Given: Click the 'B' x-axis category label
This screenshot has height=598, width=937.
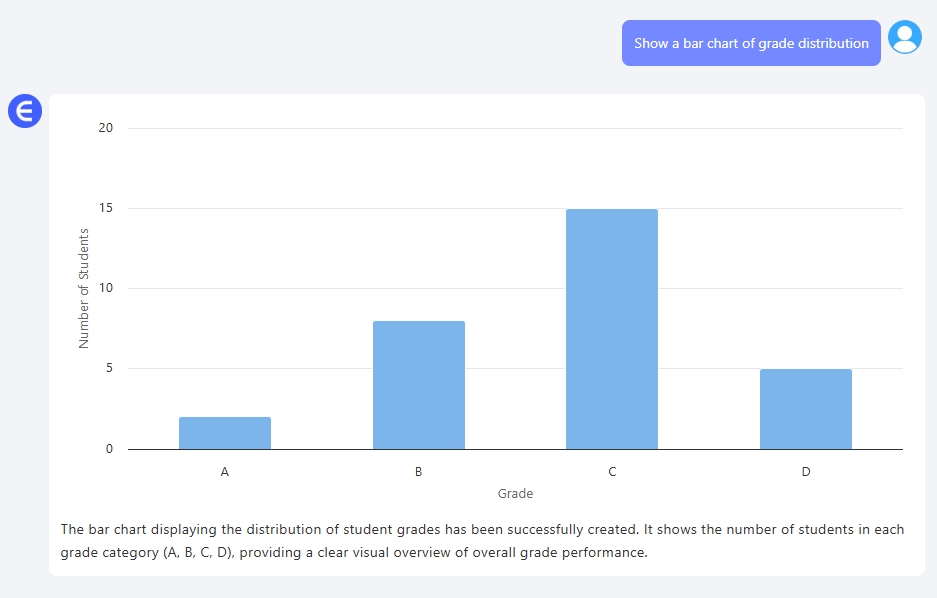Looking at the screenshot, I should click(x=418, y=471).
